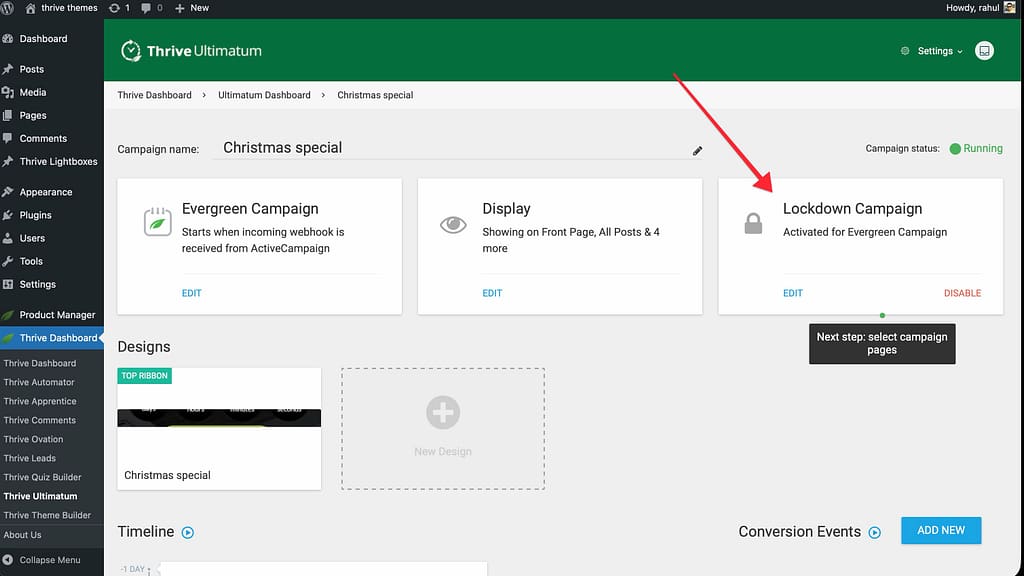Viewport: 1024px width, 576px height.
Task: Click the Display eye icon
Action: coord(453,224)
